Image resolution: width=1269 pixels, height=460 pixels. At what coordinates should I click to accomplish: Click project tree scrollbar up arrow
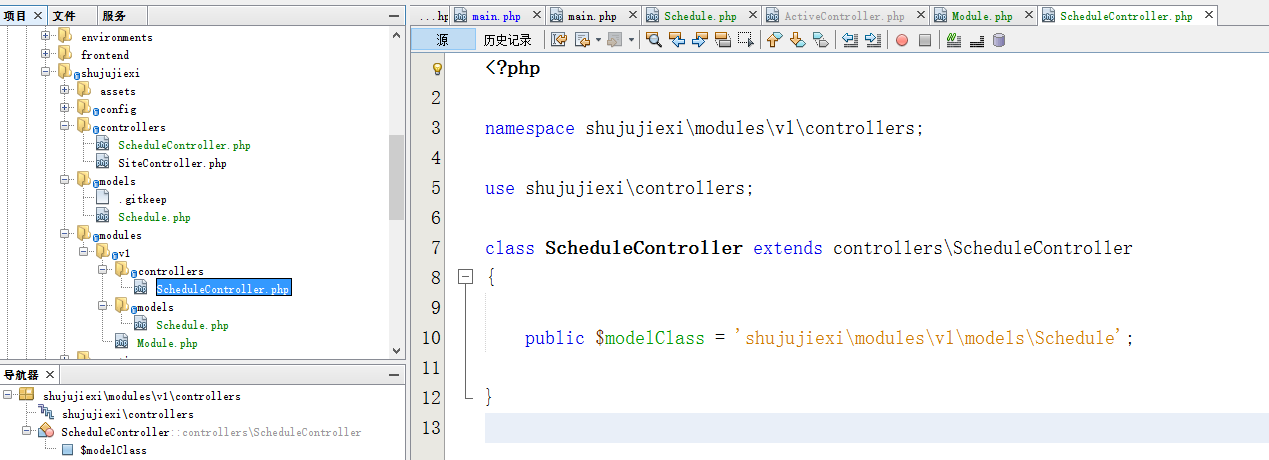(396, 37)
